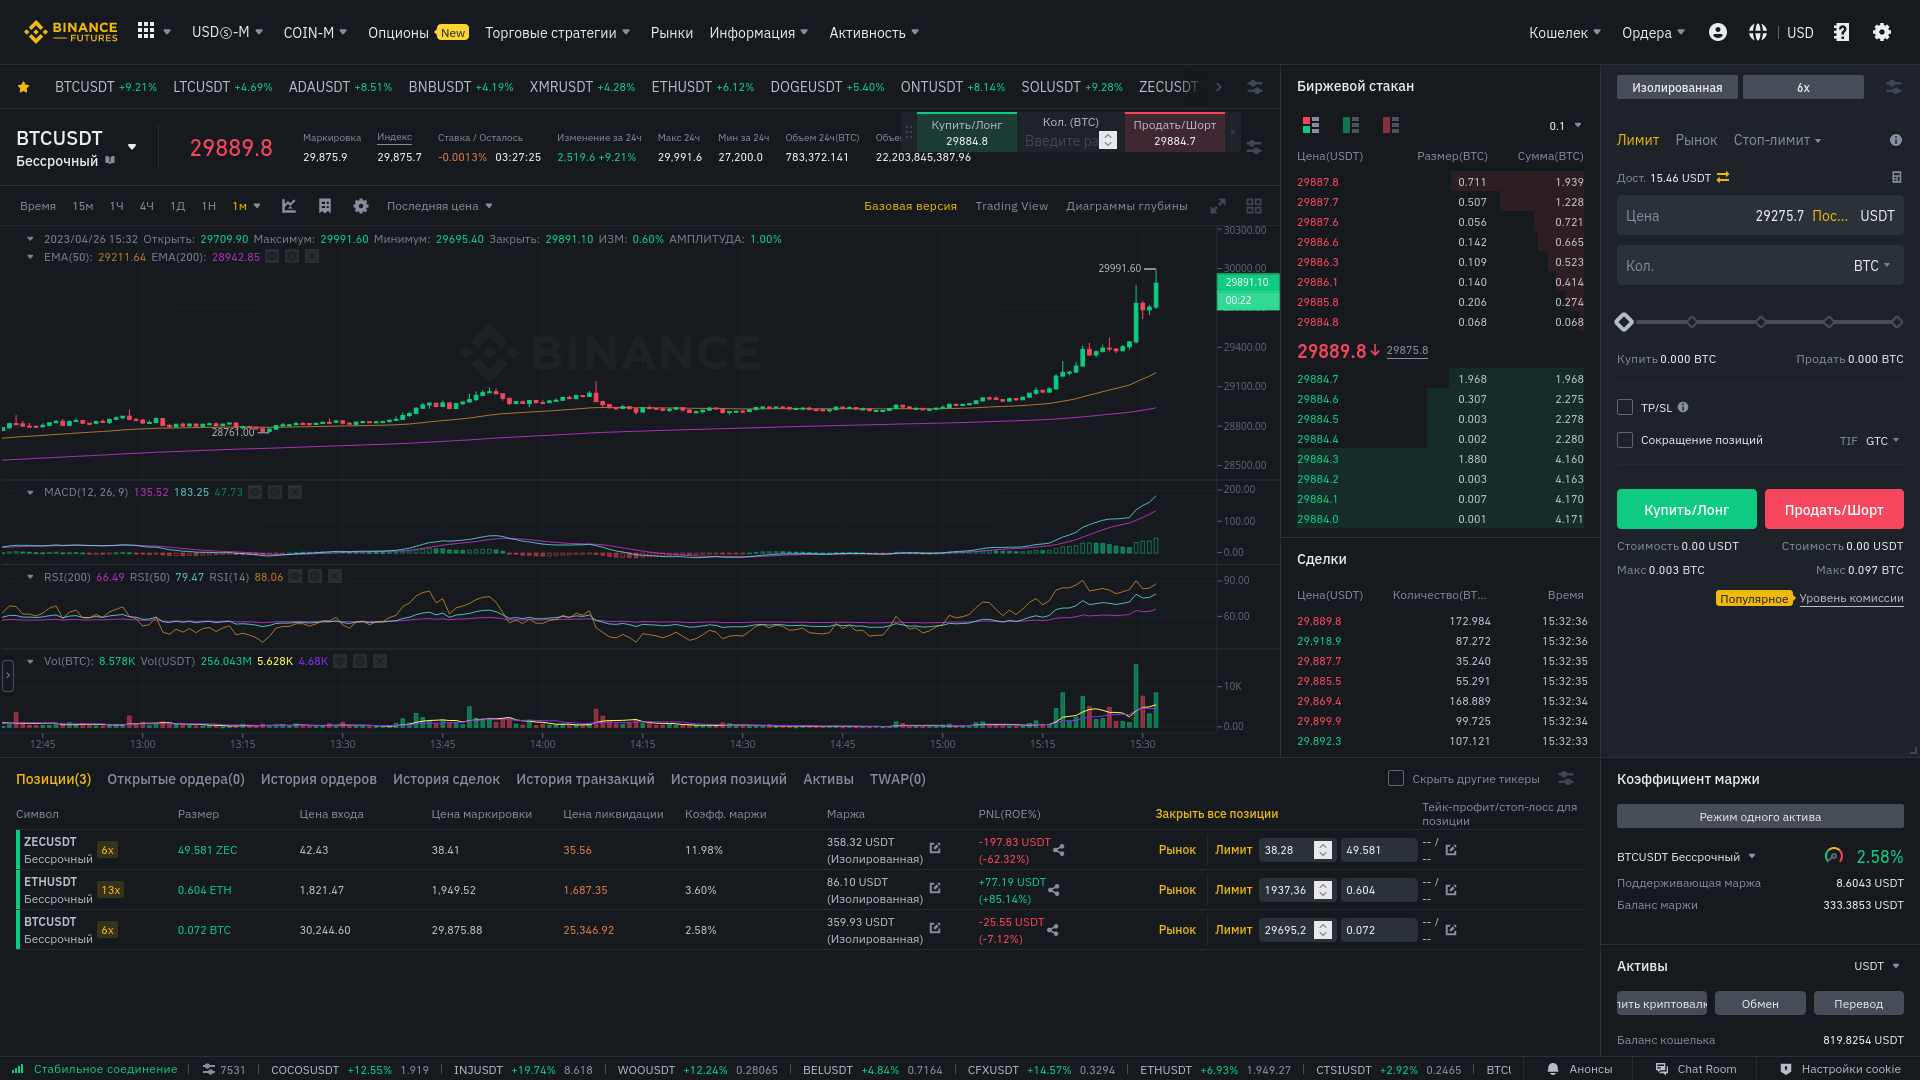Viewport: 1920px width, 1080px height.
Task: Switch to Открытые ордера(0) tab
Action: click(176, 779)
